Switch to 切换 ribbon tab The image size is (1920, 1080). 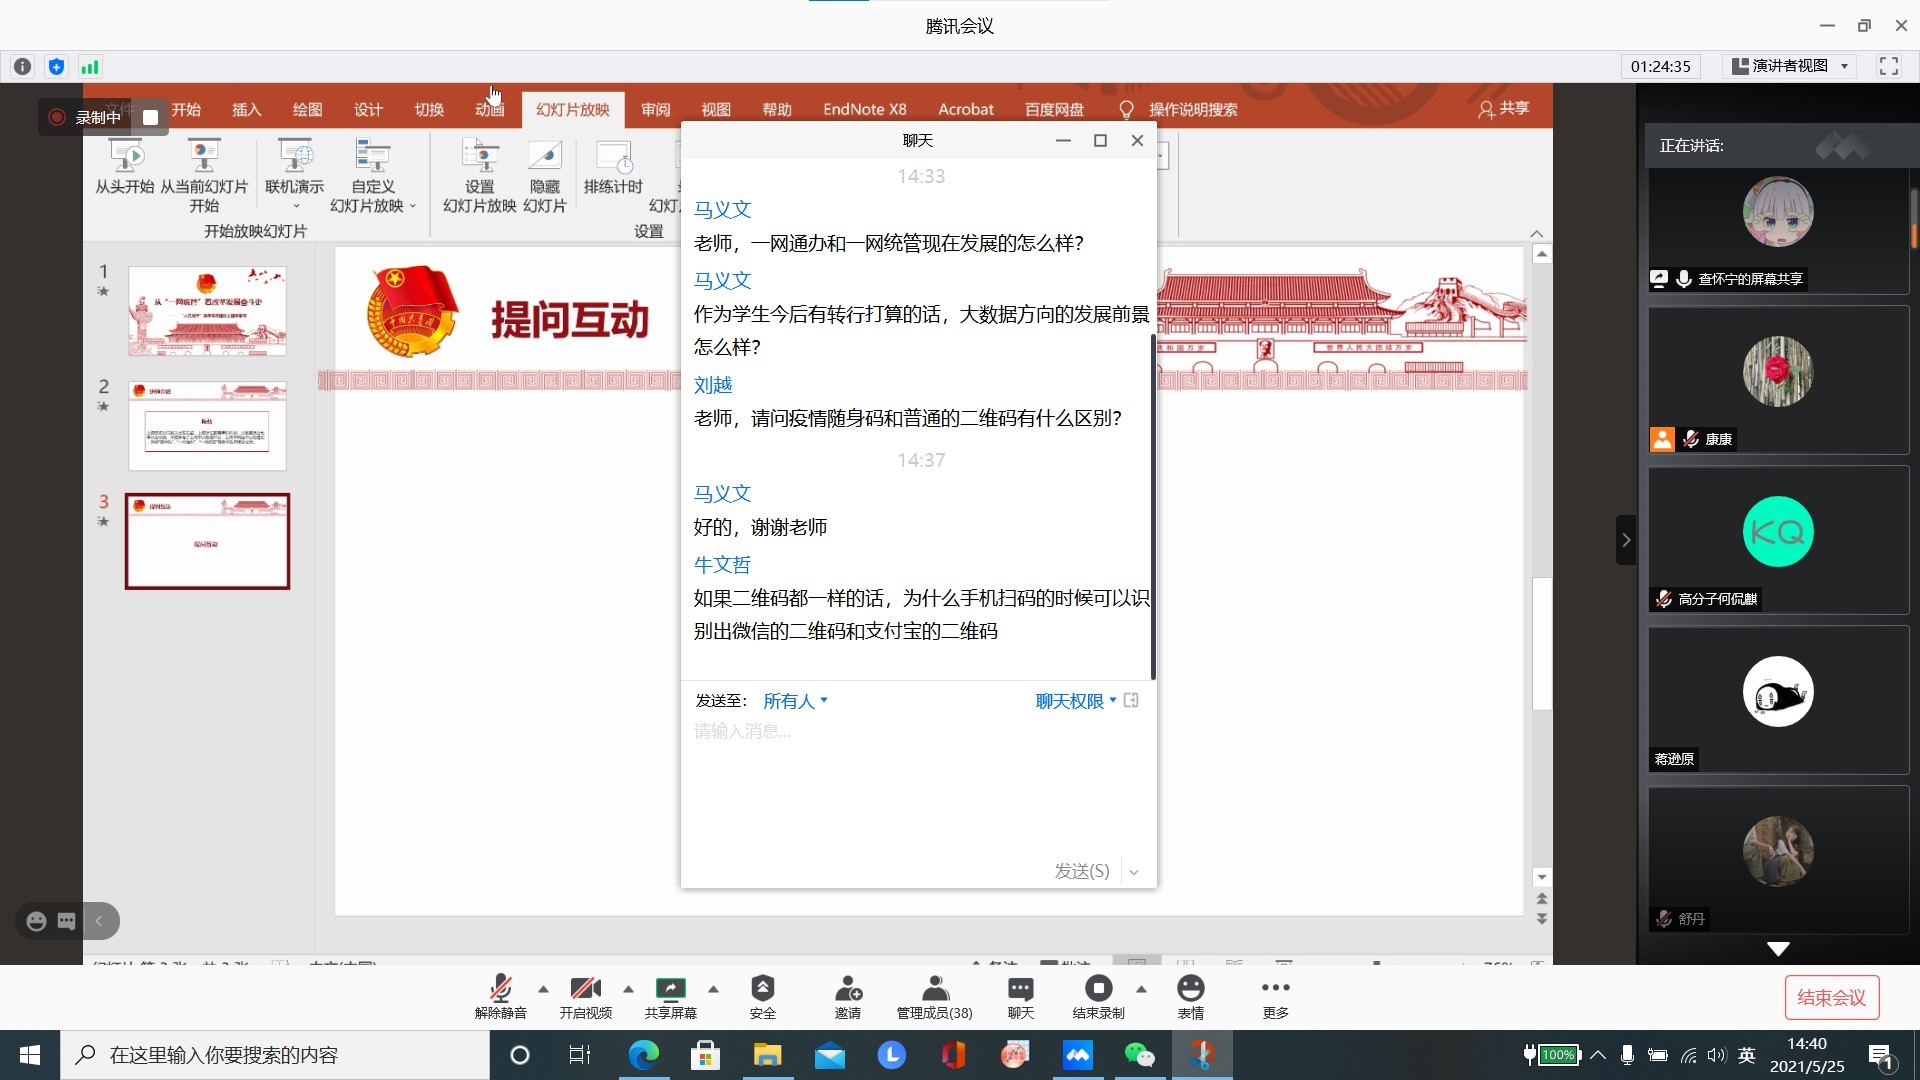coord(429,109)
